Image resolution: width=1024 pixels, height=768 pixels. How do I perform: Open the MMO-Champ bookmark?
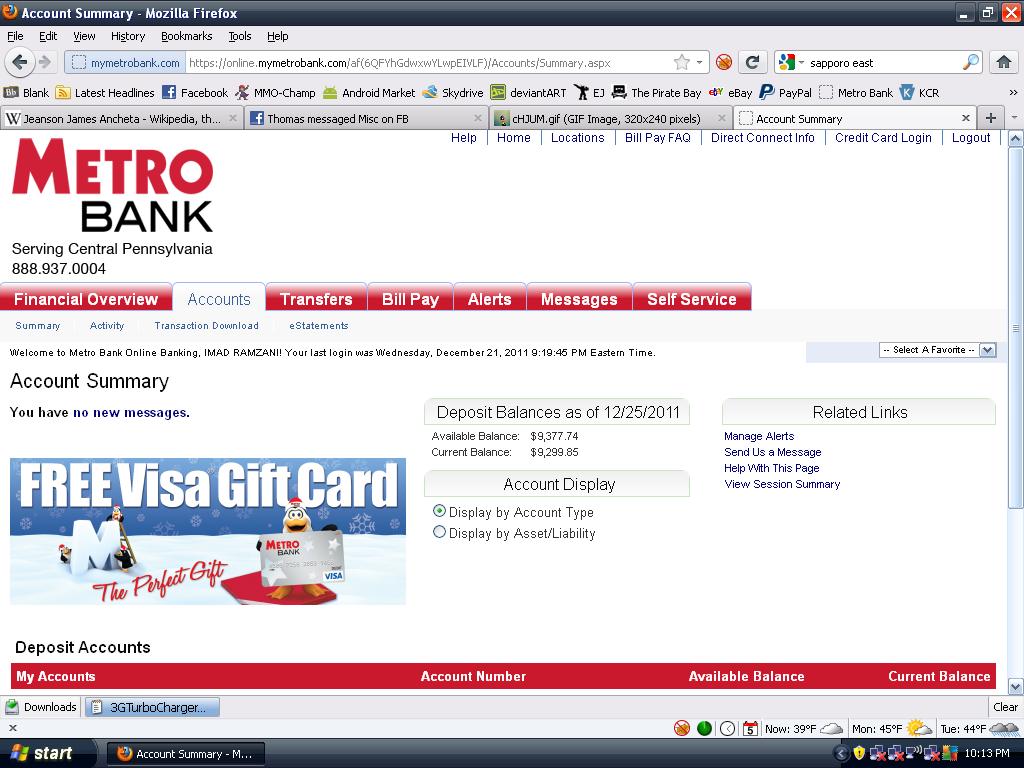275,93
